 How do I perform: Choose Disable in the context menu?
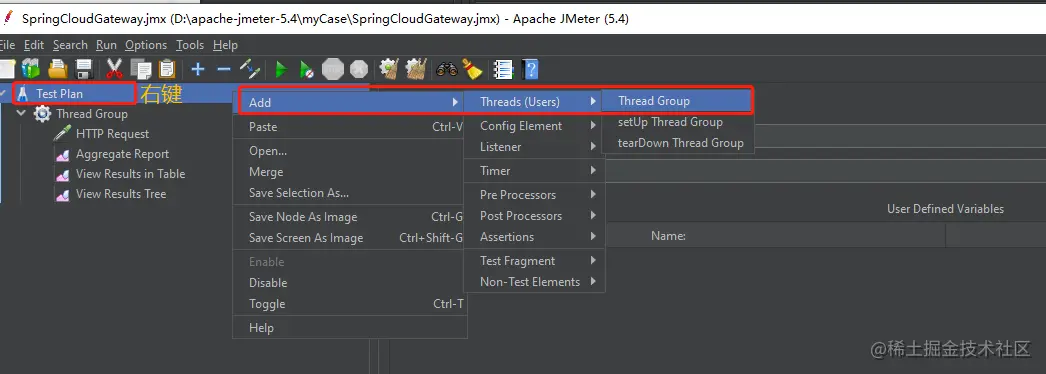350,283
